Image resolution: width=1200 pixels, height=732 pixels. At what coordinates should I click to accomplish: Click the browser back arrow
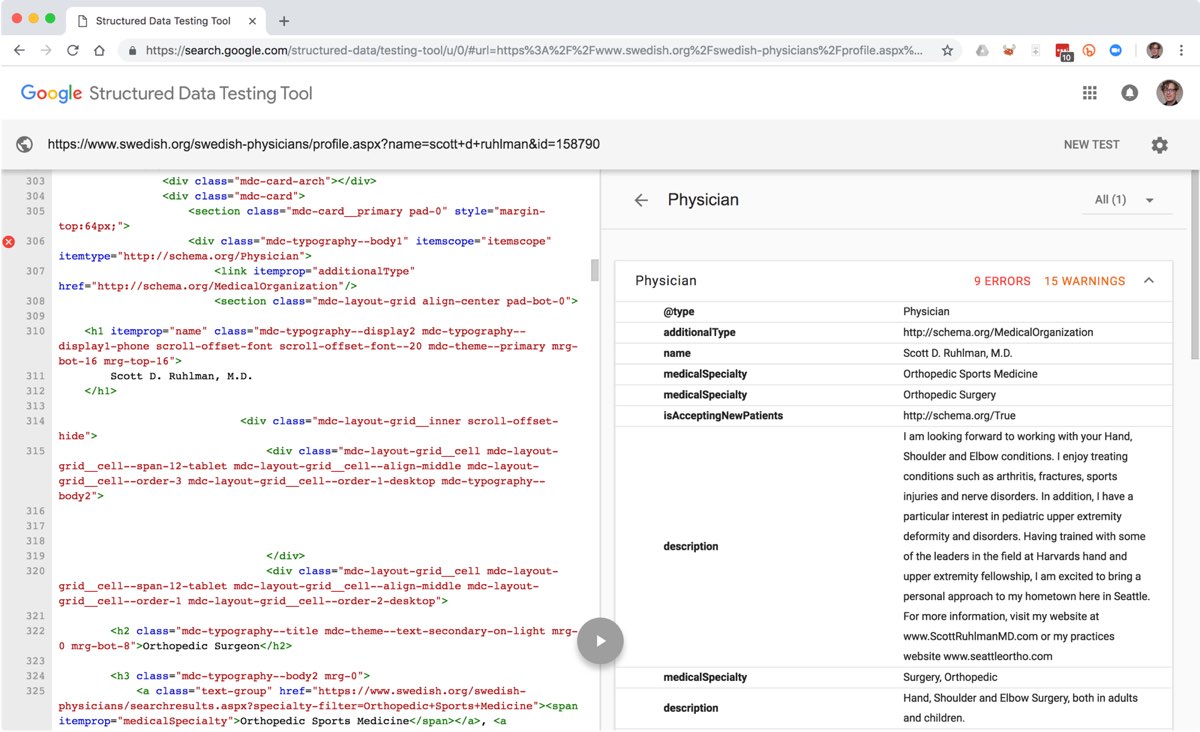[19, 50]
